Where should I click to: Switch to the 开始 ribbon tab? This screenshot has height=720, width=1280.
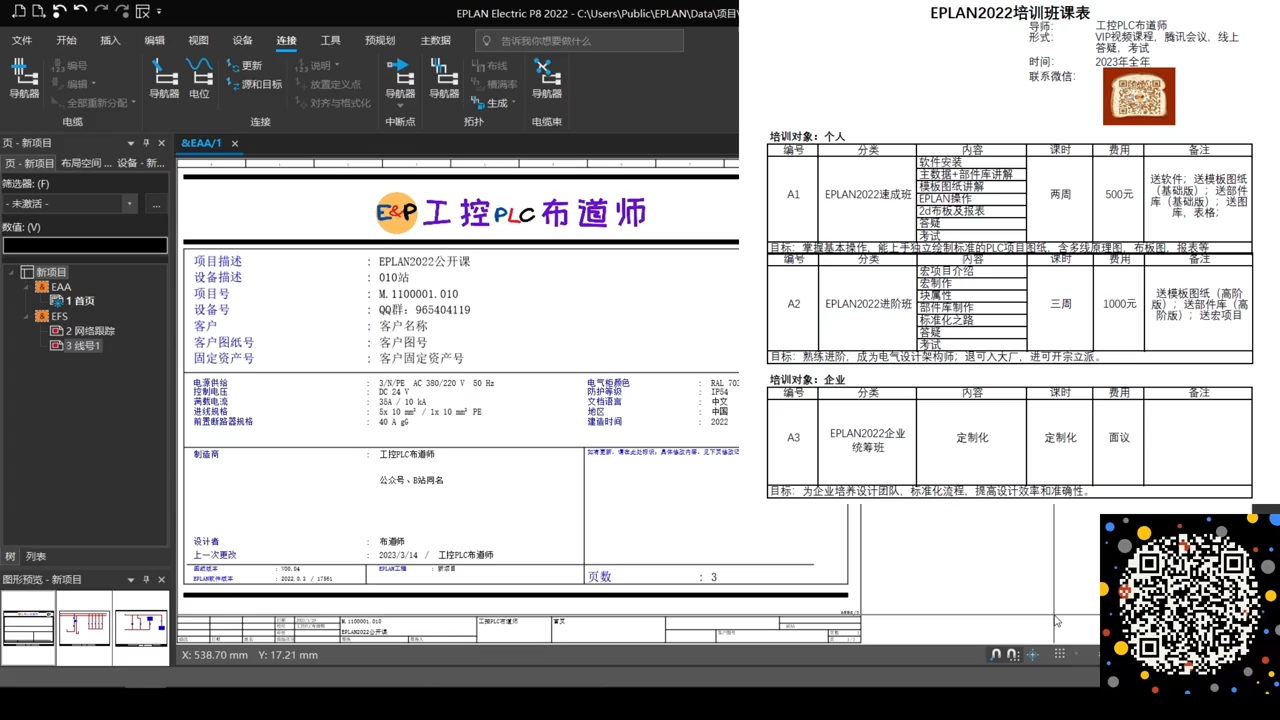click(66, 41)
